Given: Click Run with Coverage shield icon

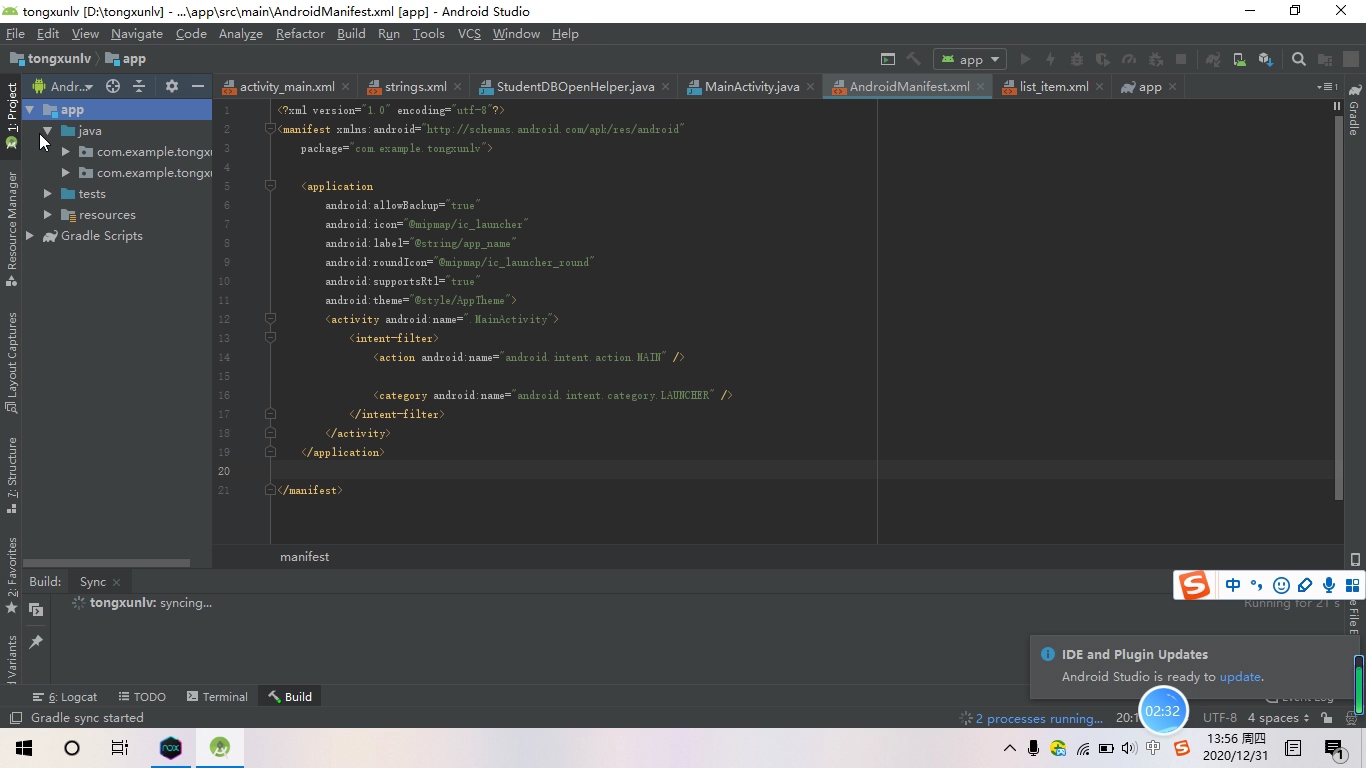Looking at the screenshot, I should click(1103, 59).
